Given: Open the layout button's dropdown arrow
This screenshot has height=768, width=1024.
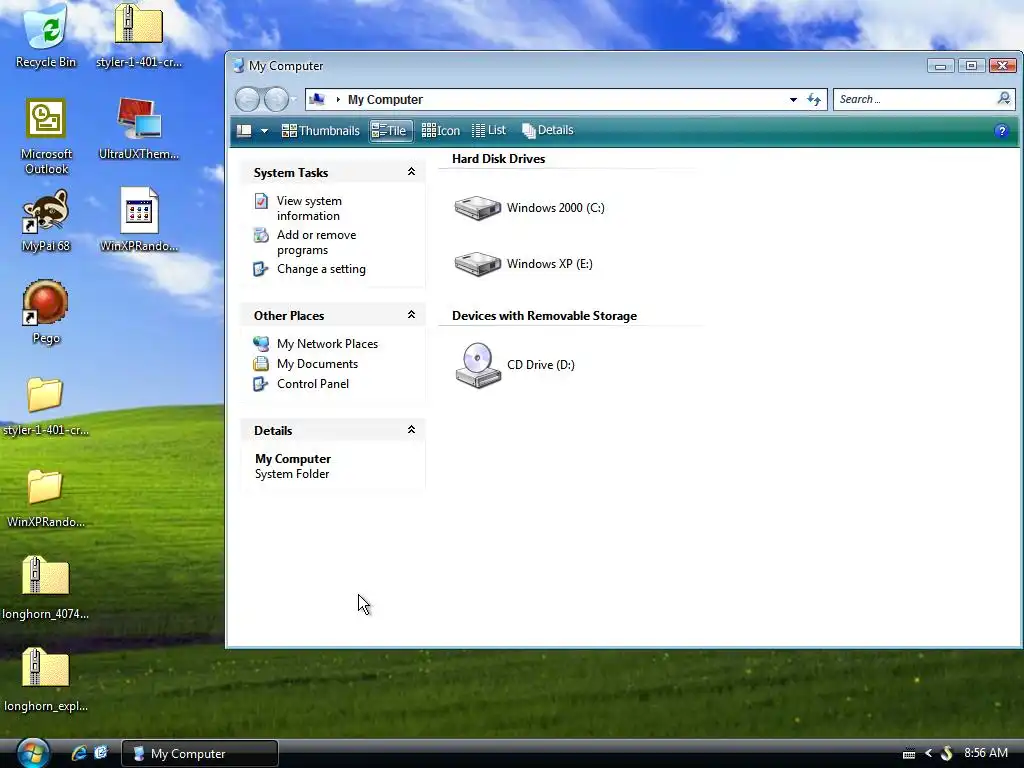Looking at the screenshot, I should coord(264,131).
